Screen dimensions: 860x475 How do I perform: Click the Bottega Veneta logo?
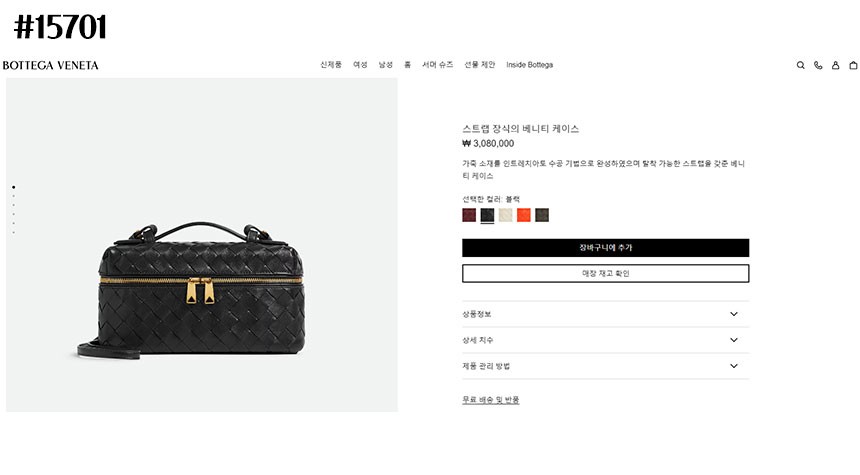pyautogui.click(x=50, y=65)
